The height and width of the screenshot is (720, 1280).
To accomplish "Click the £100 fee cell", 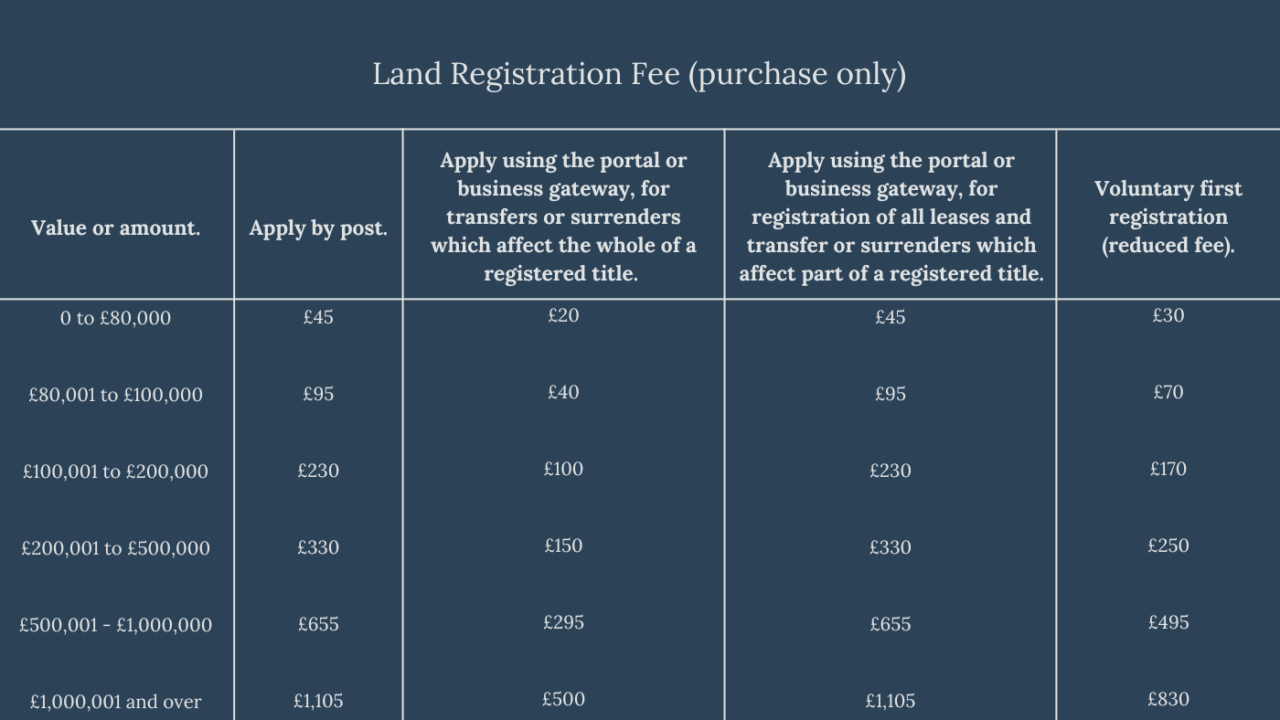I will click(563, 469).
